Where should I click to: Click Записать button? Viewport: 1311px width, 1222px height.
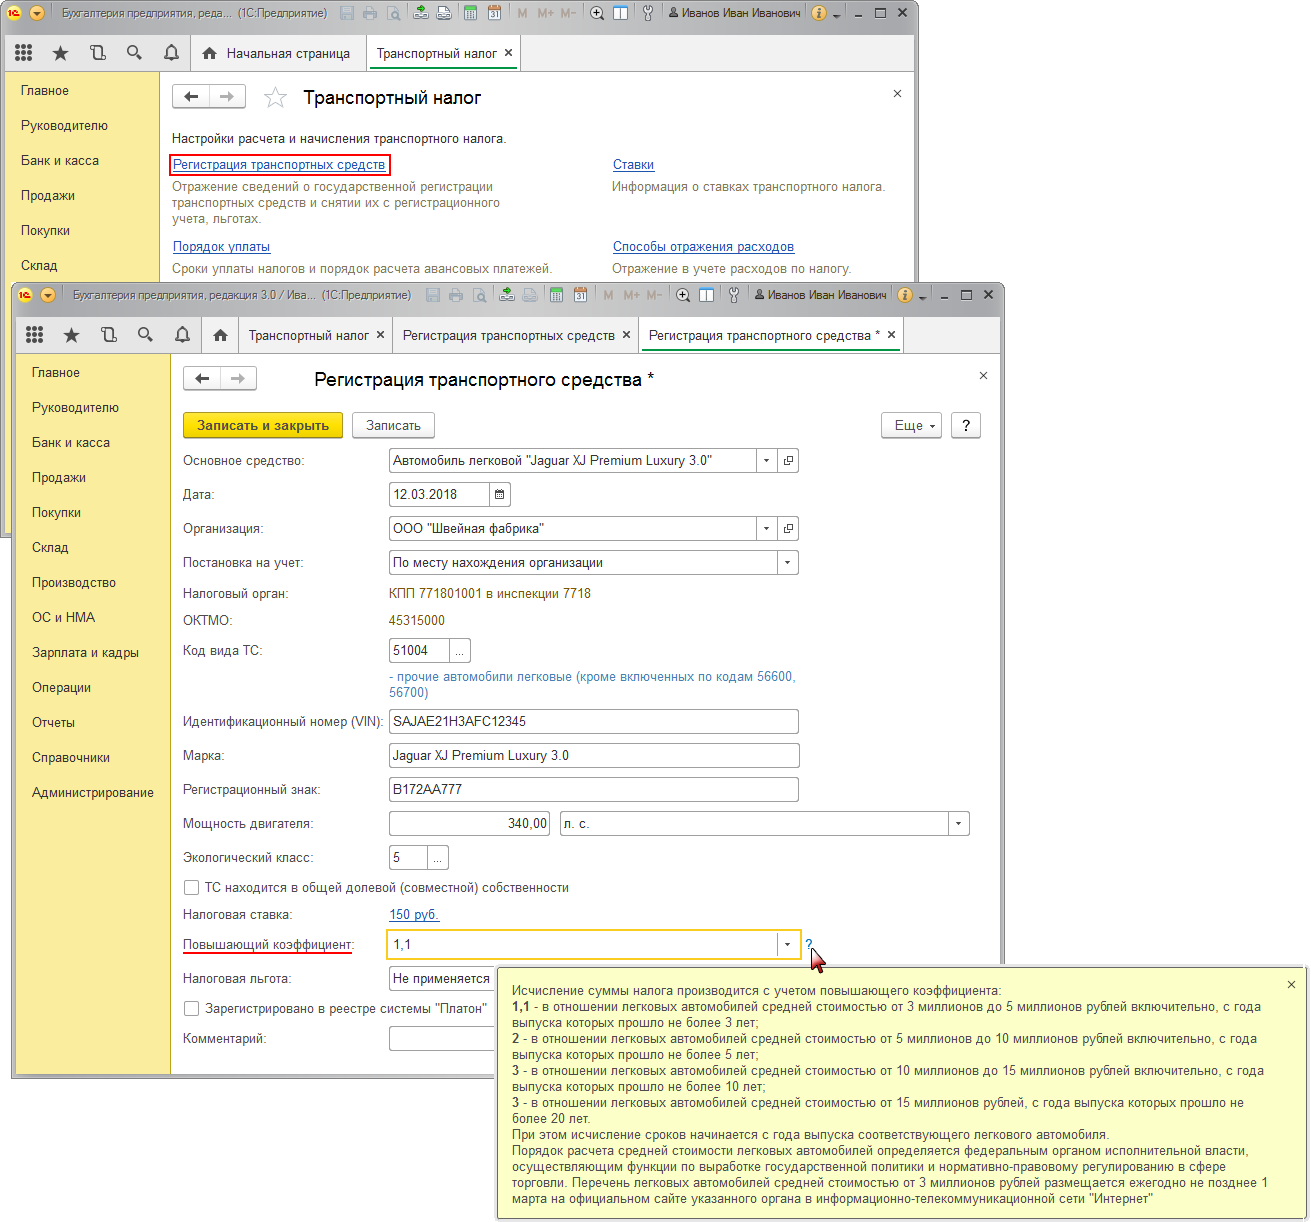393,425
